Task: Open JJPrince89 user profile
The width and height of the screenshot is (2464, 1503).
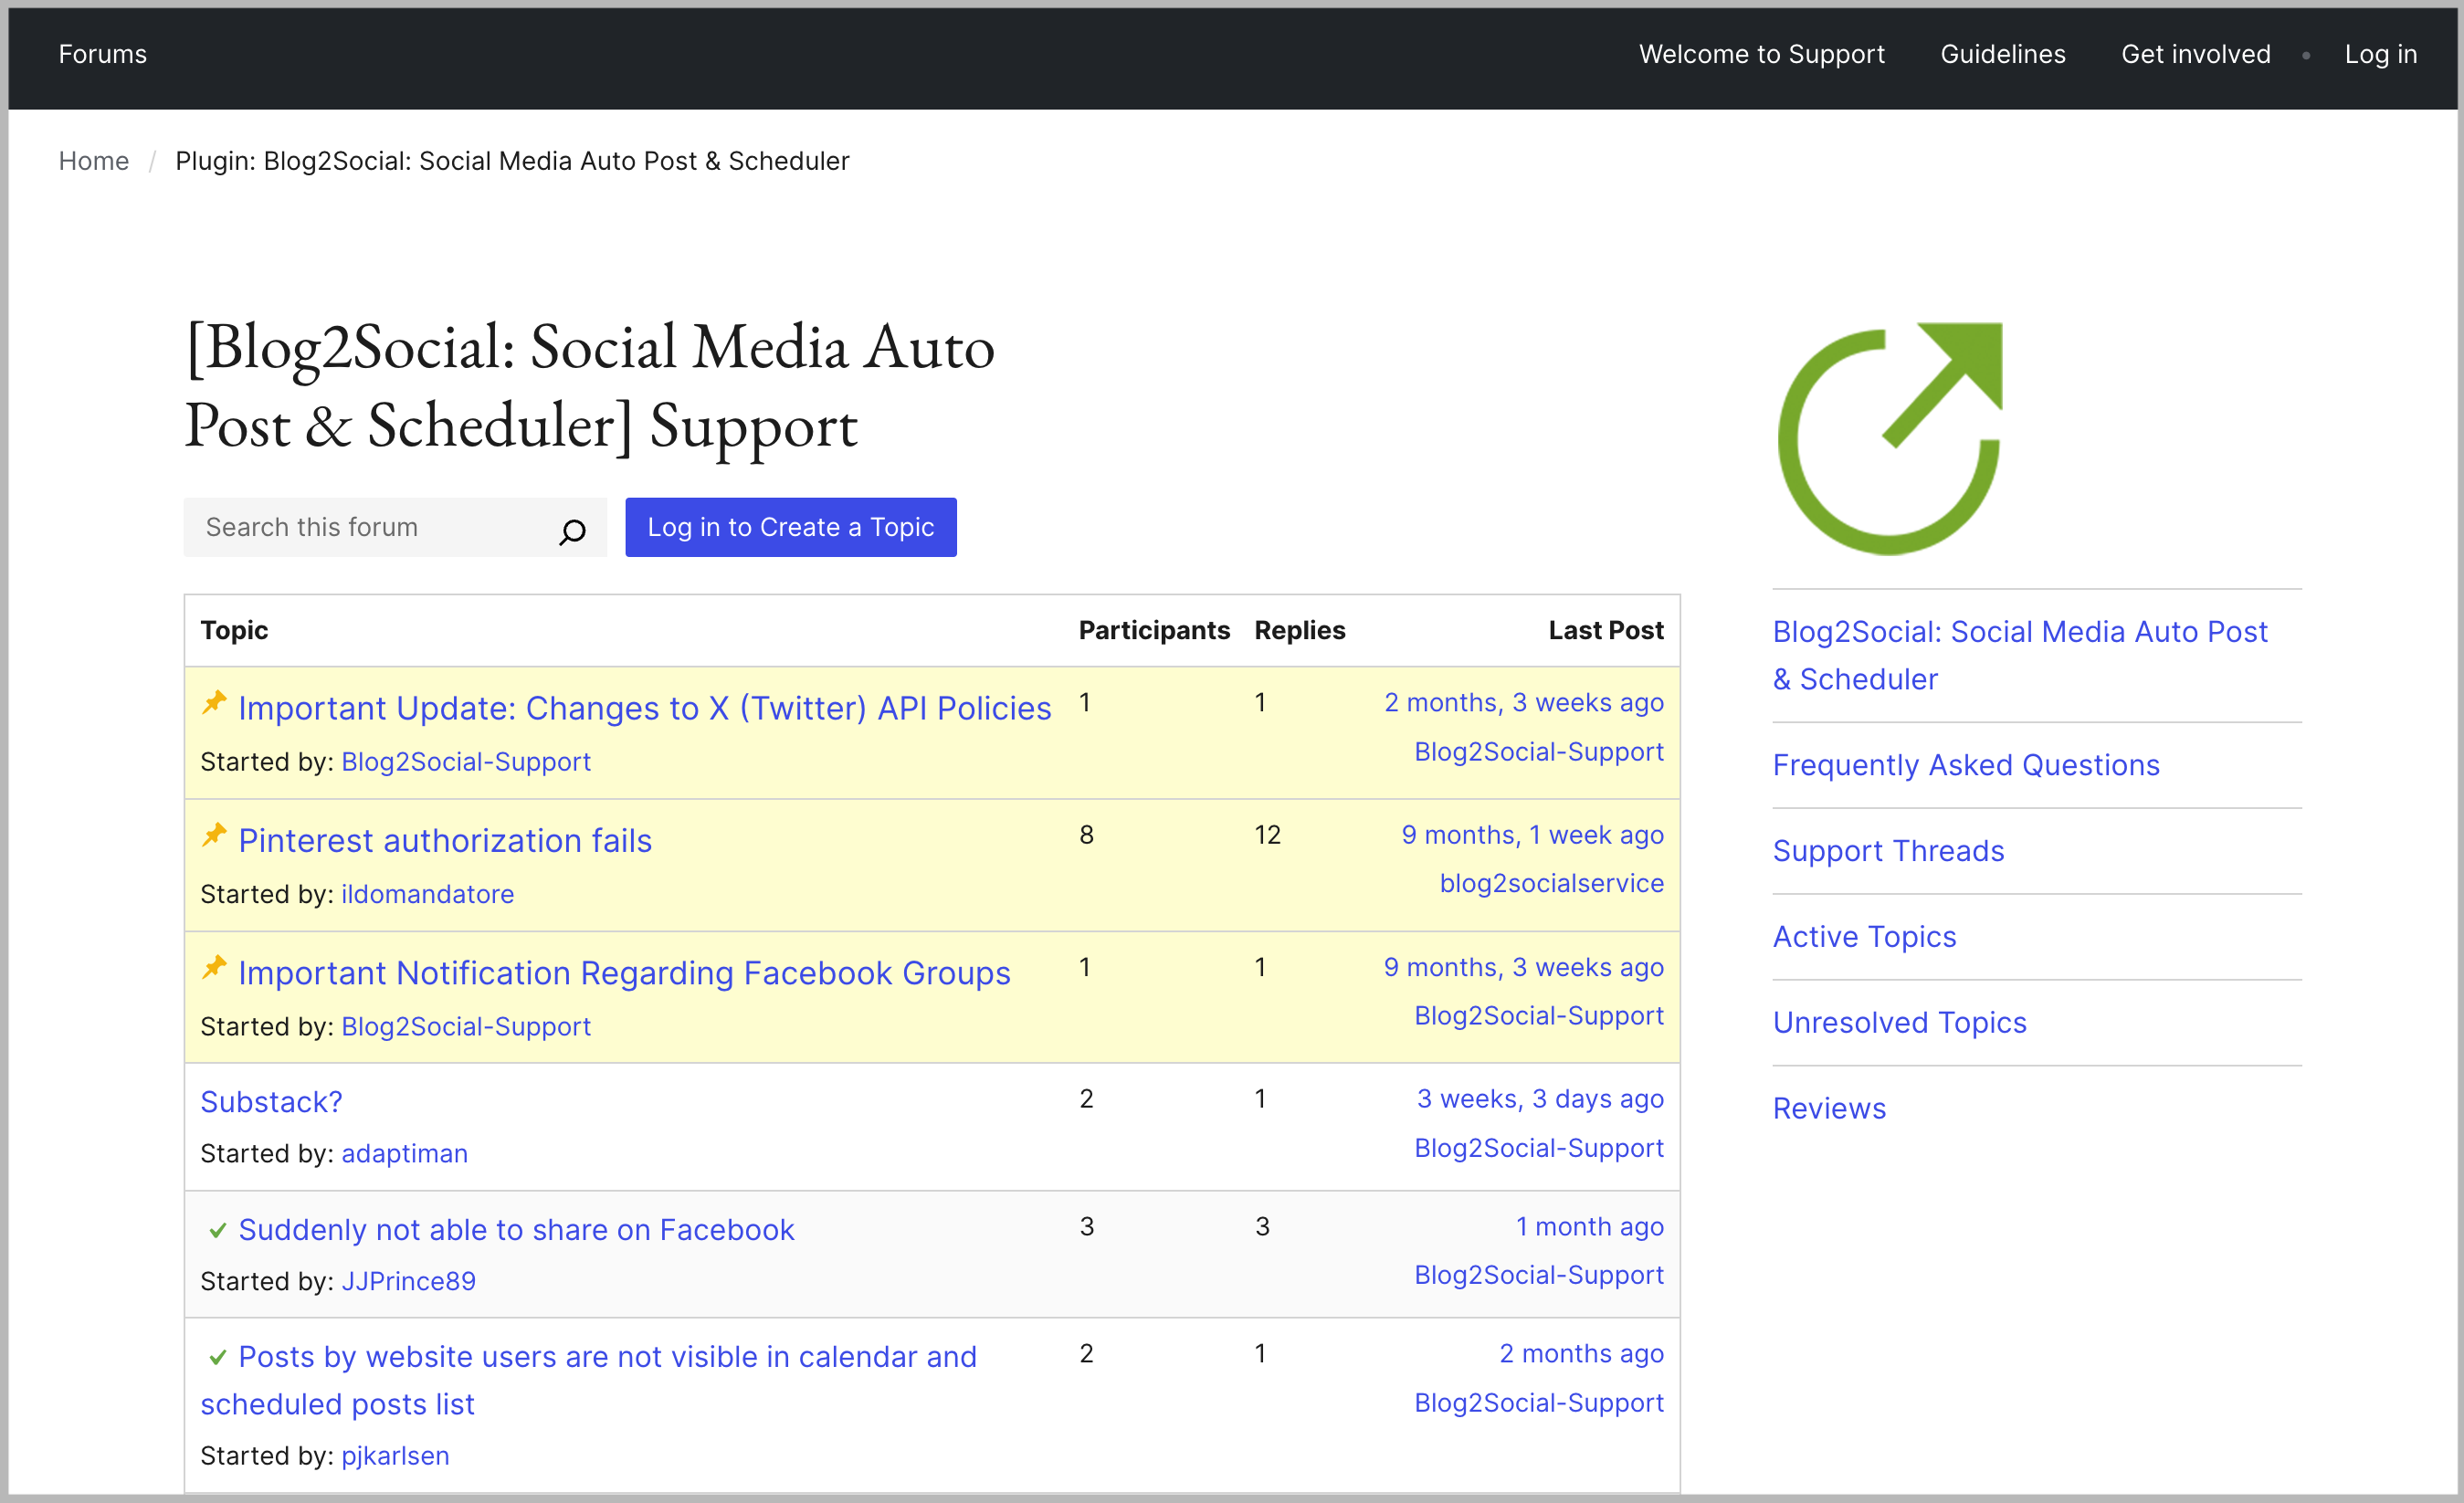Action: coord(408,1281)
